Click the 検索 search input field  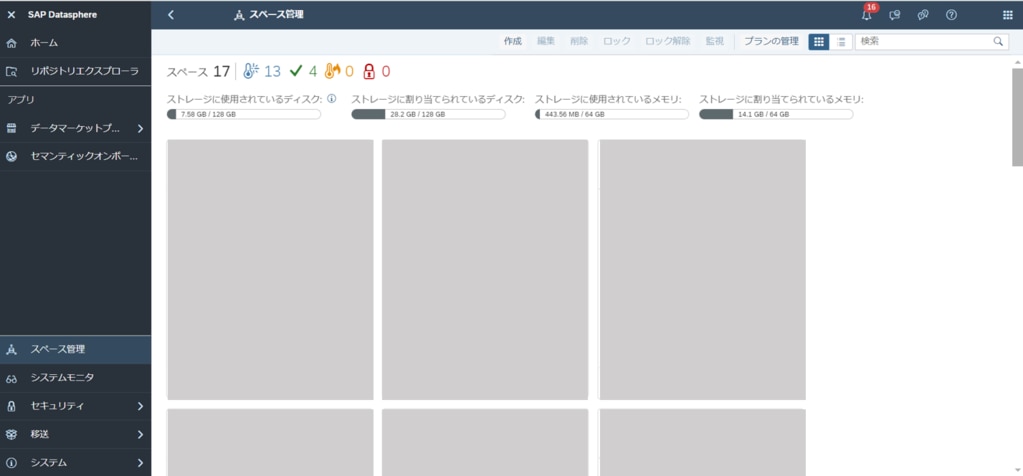[923, 42]
